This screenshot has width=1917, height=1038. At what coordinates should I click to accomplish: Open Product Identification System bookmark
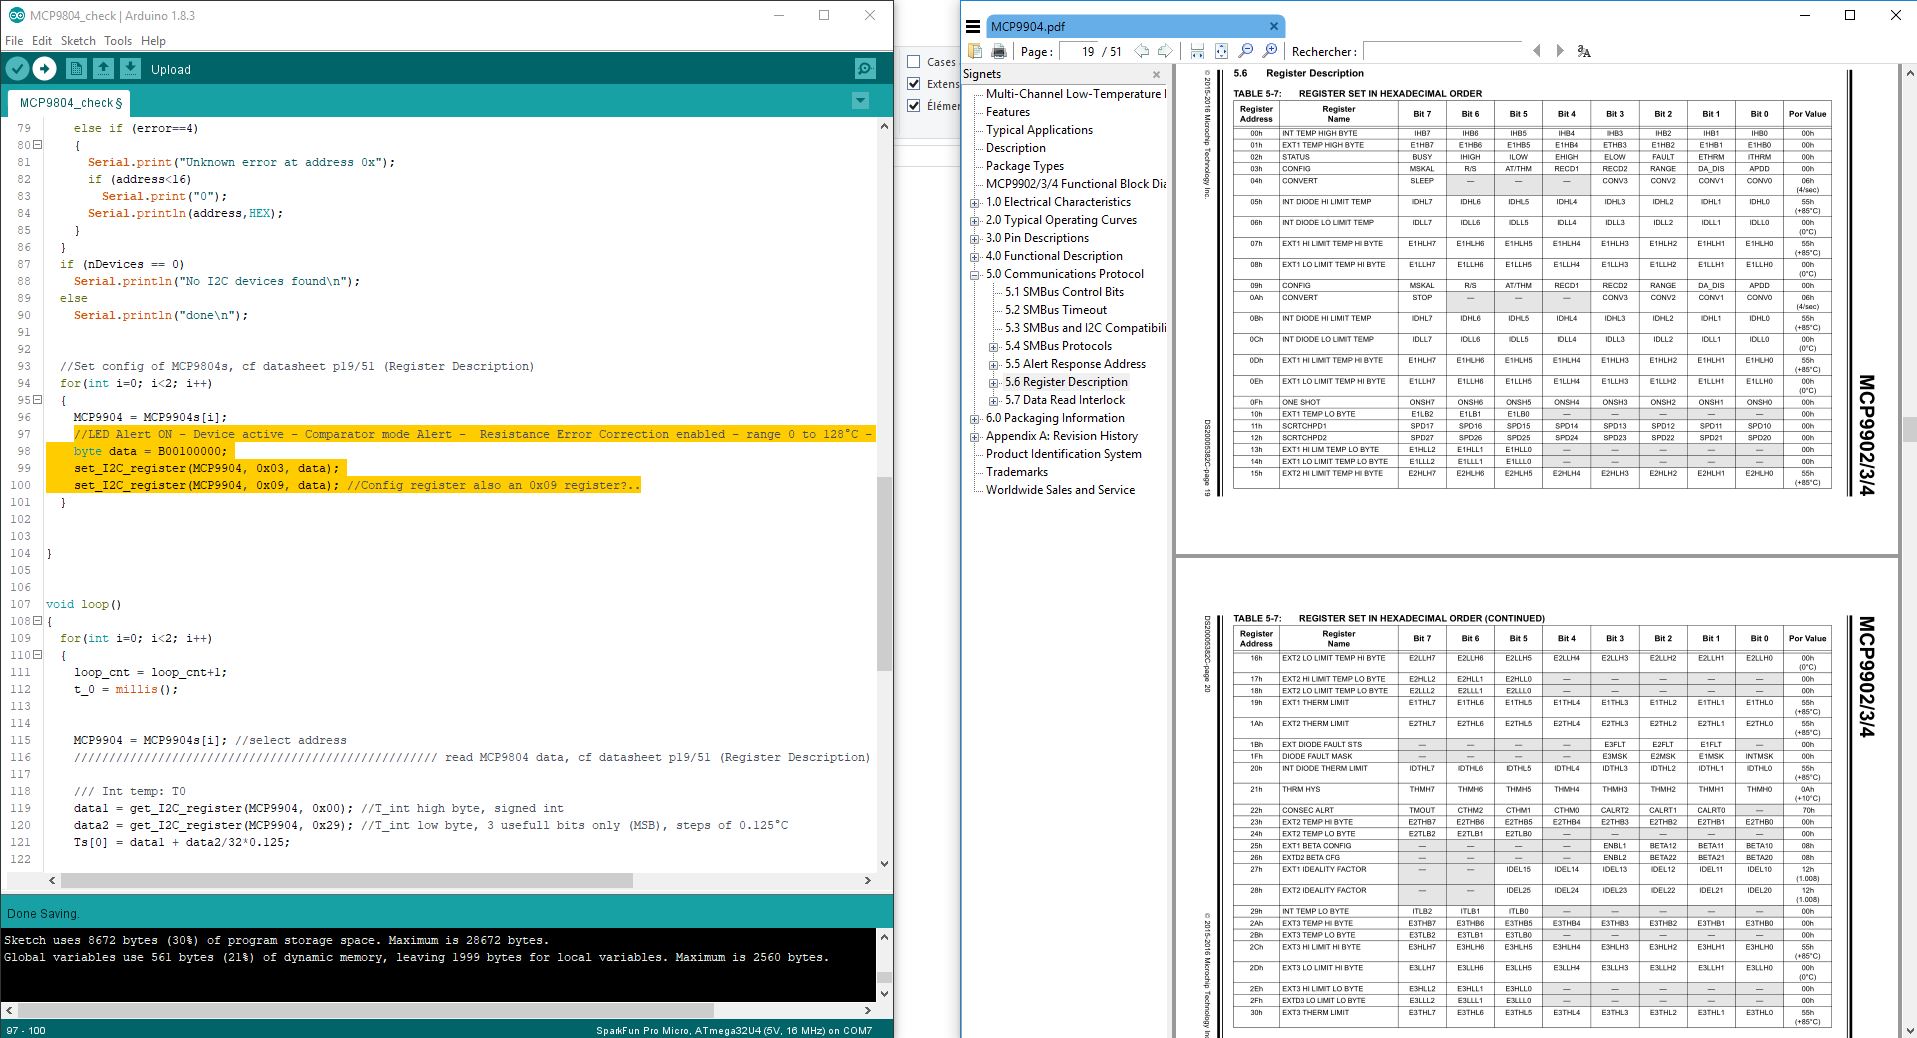tap(1064, 454)
